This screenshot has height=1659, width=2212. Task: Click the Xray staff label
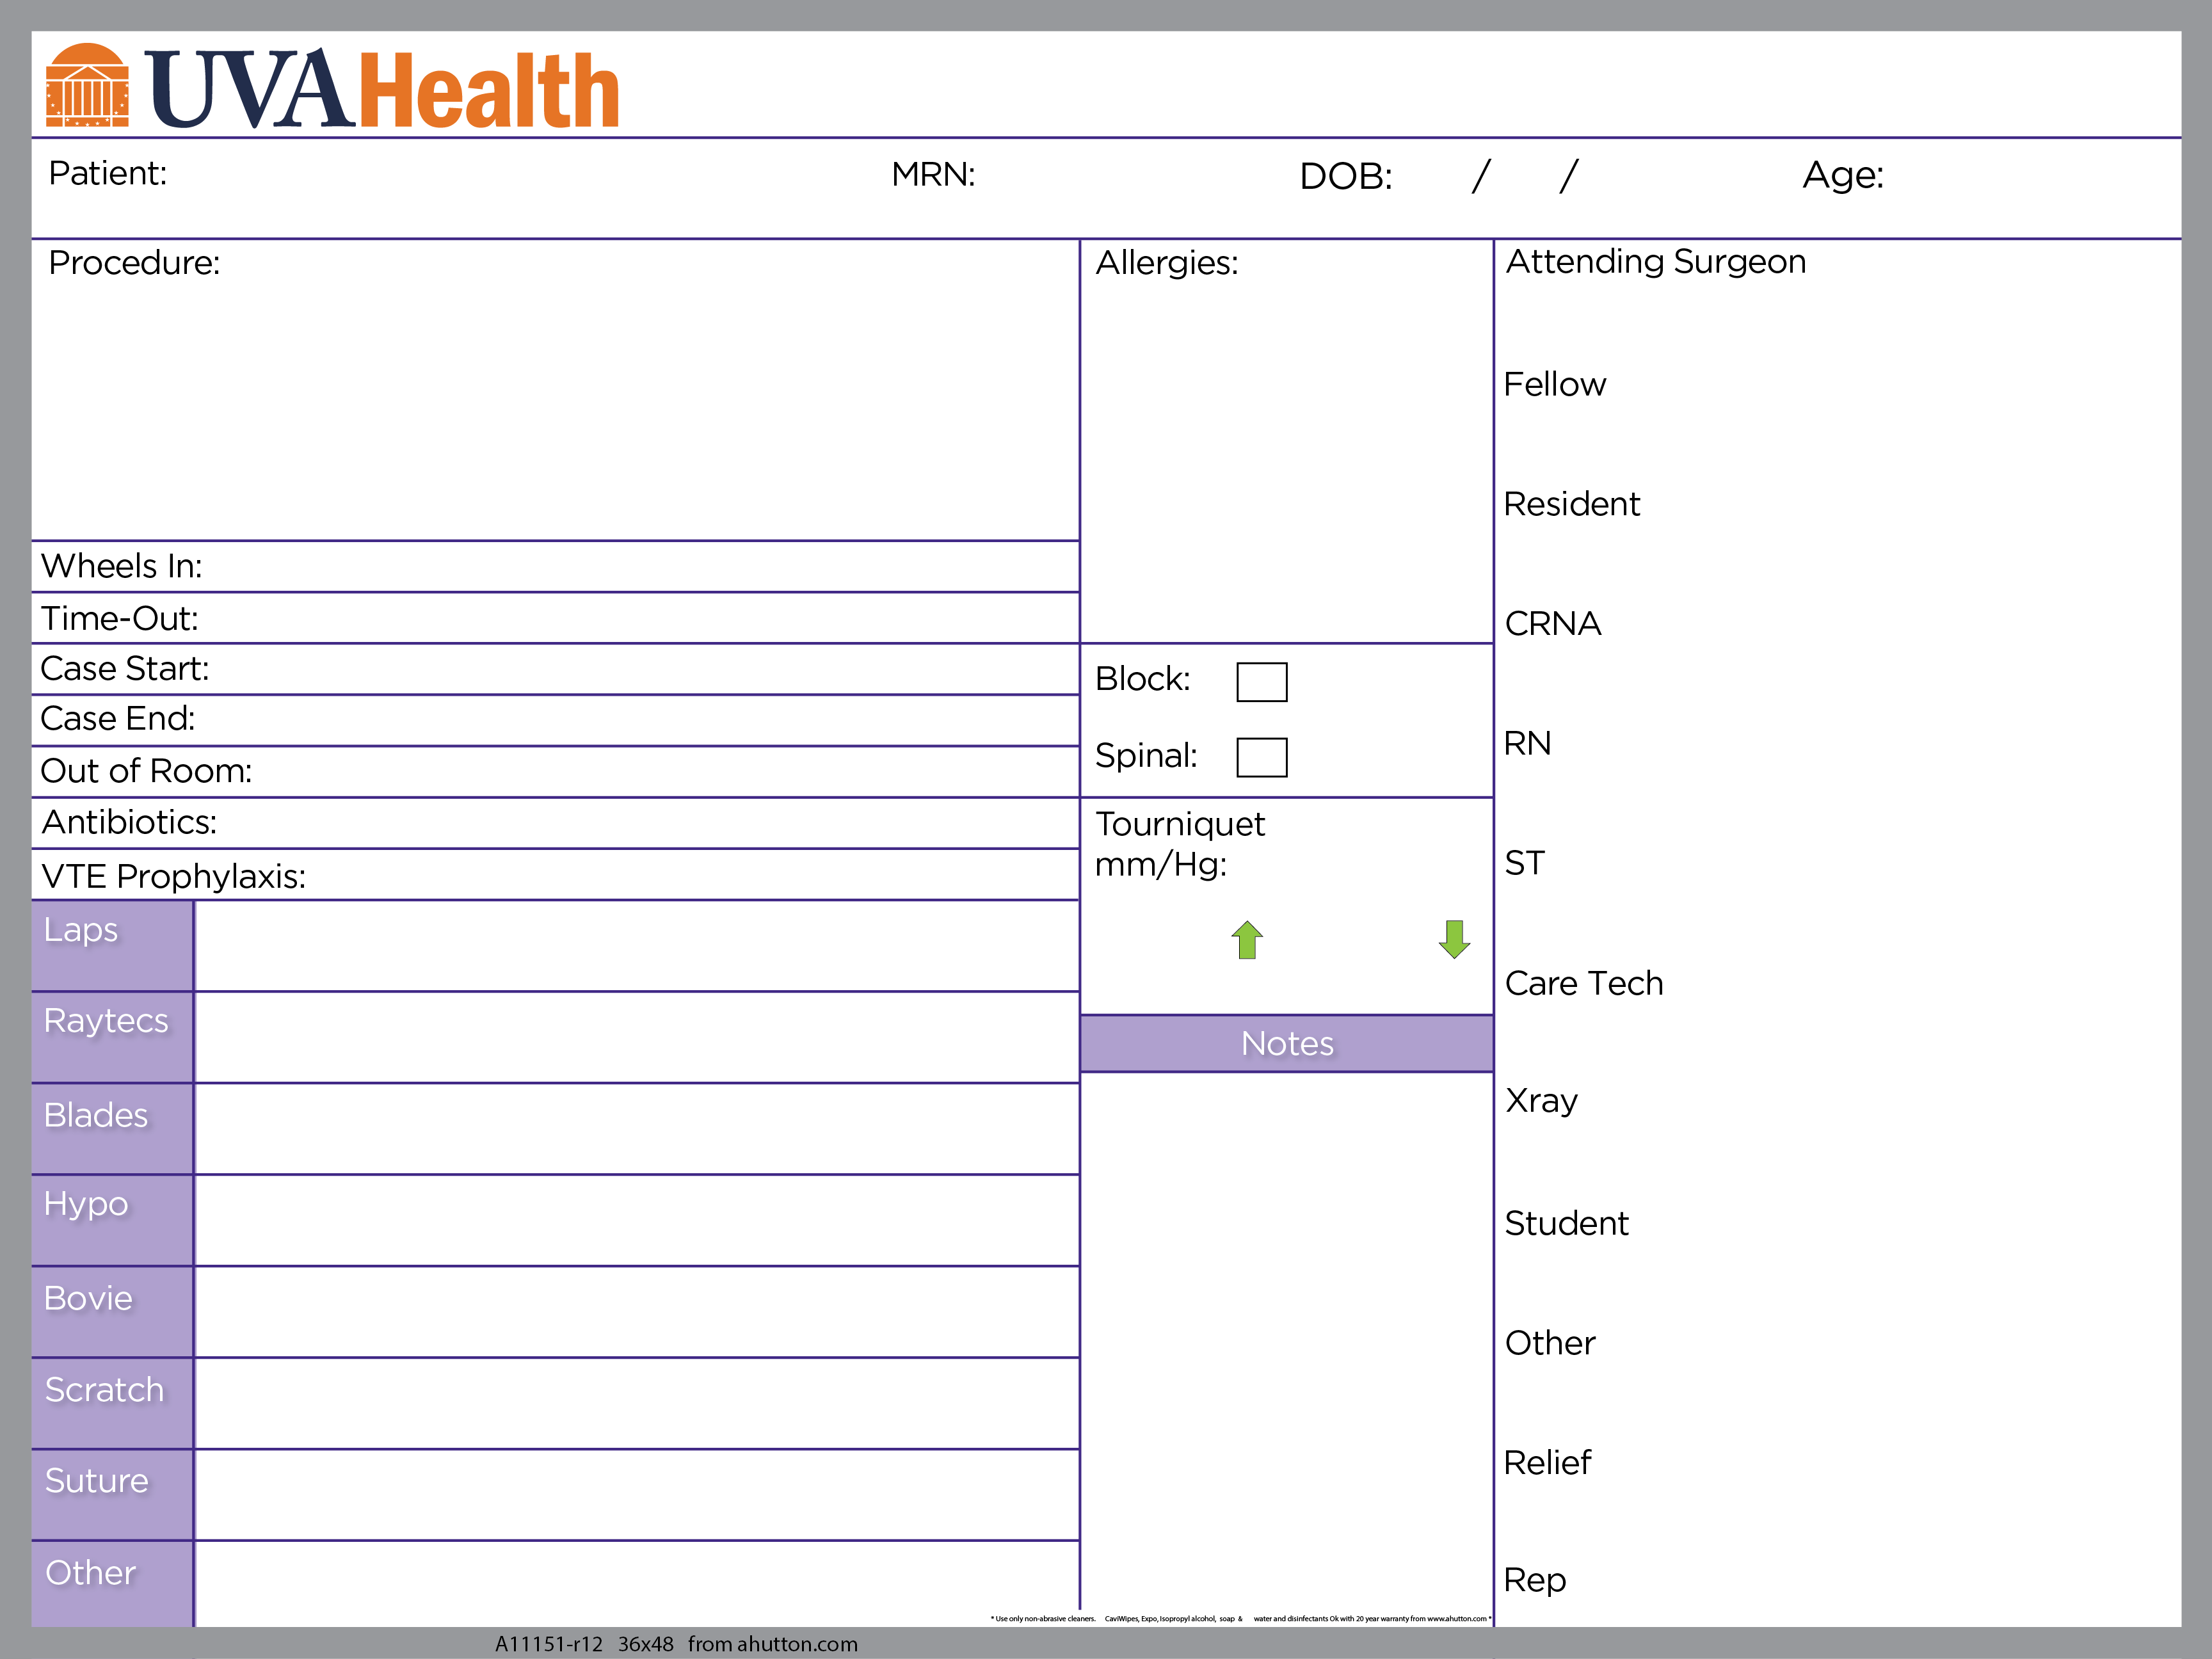(1542, 1101)
